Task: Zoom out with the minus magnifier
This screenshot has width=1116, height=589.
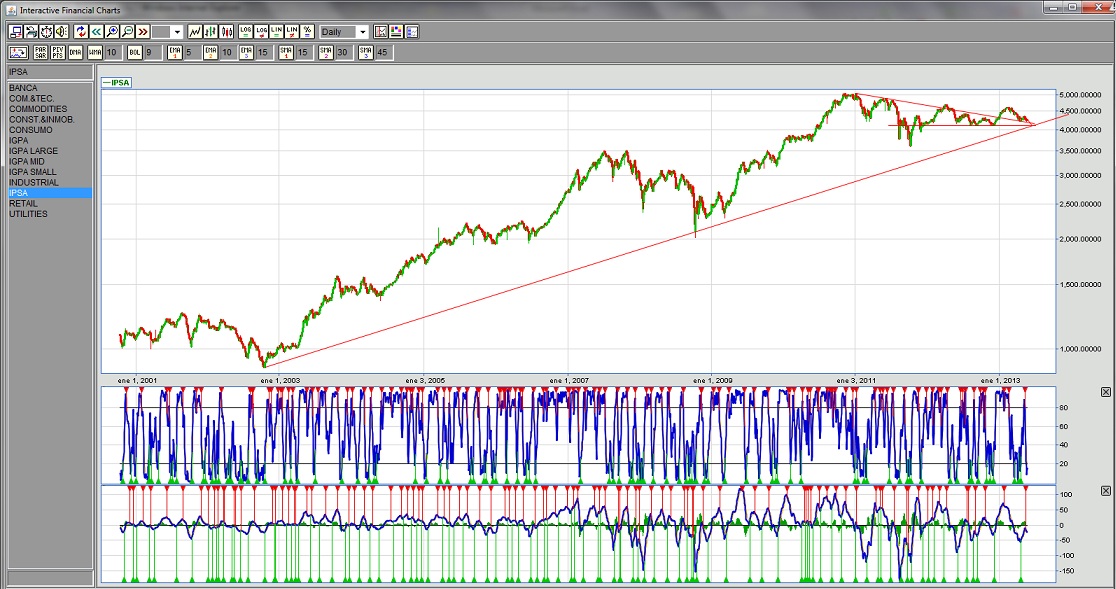Action: click(x=127, y=32)
